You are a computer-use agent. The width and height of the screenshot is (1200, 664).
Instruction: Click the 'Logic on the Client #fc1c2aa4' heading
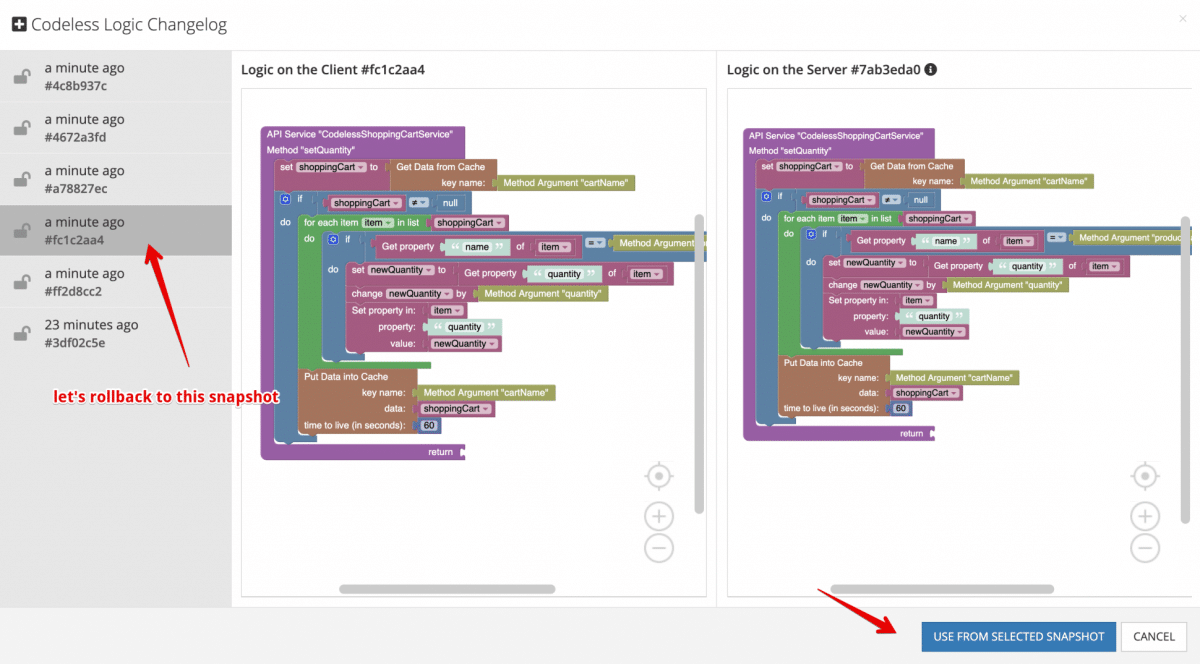(333, 70)
